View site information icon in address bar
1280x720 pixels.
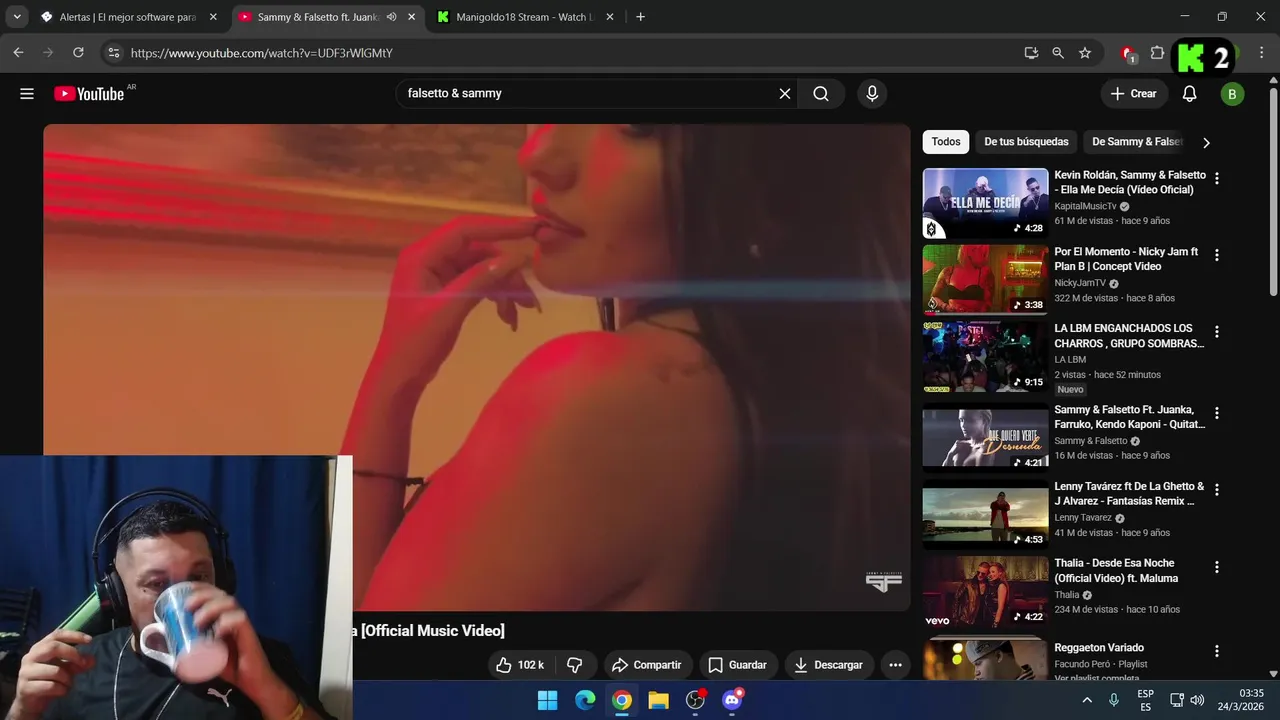[x=114, y=53]
